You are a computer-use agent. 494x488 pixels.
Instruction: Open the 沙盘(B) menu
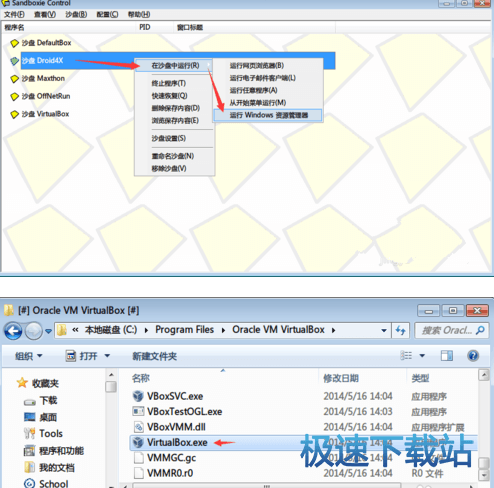76,15
